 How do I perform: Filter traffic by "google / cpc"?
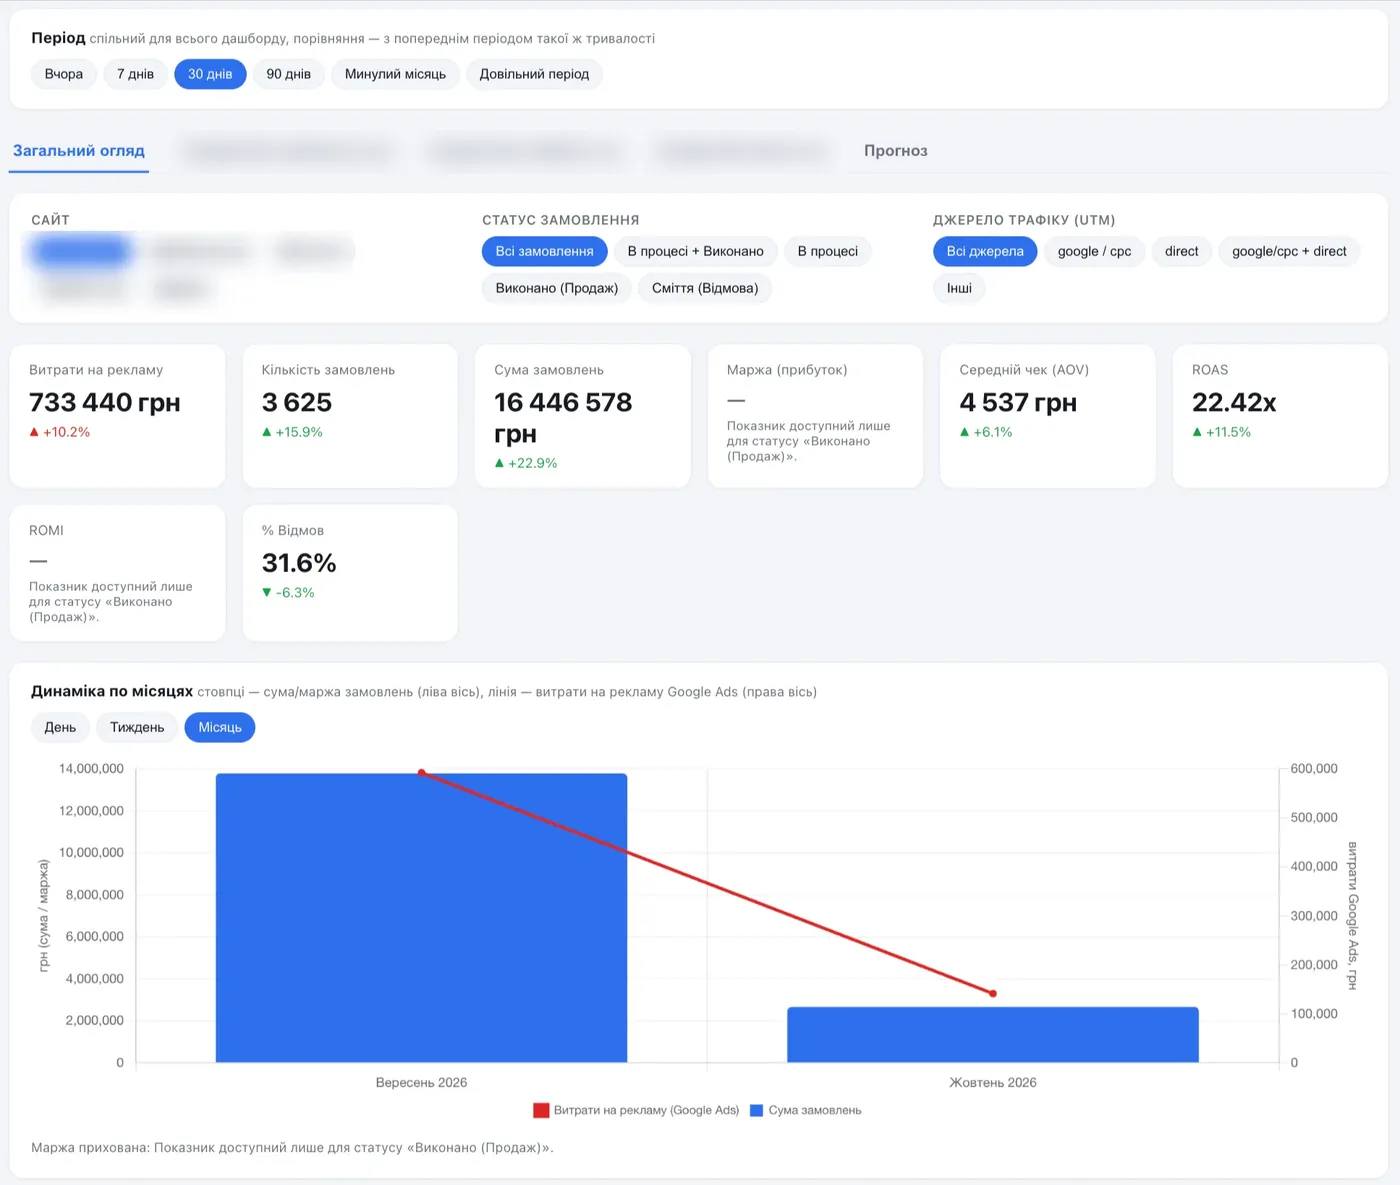click(1095, 251)
